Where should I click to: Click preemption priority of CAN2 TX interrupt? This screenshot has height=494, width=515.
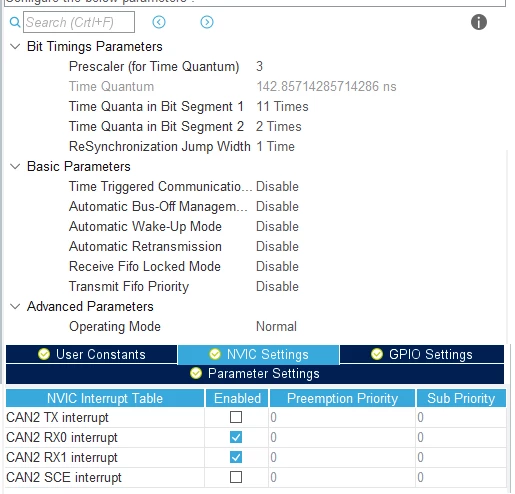342,417
